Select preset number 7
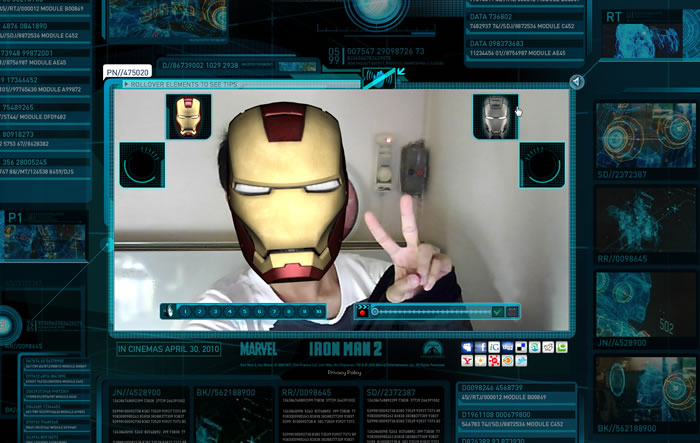Viewport: 700px width, 443px height. (274, 312)
